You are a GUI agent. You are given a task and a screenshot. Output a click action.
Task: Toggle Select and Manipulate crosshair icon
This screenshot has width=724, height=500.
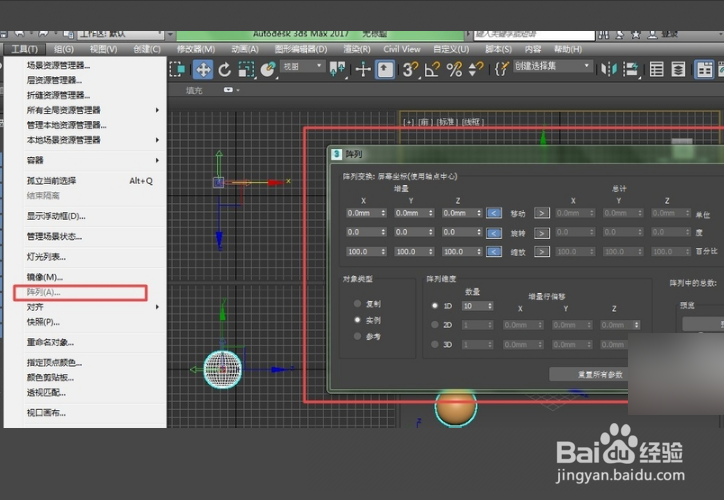coord(363,70)
